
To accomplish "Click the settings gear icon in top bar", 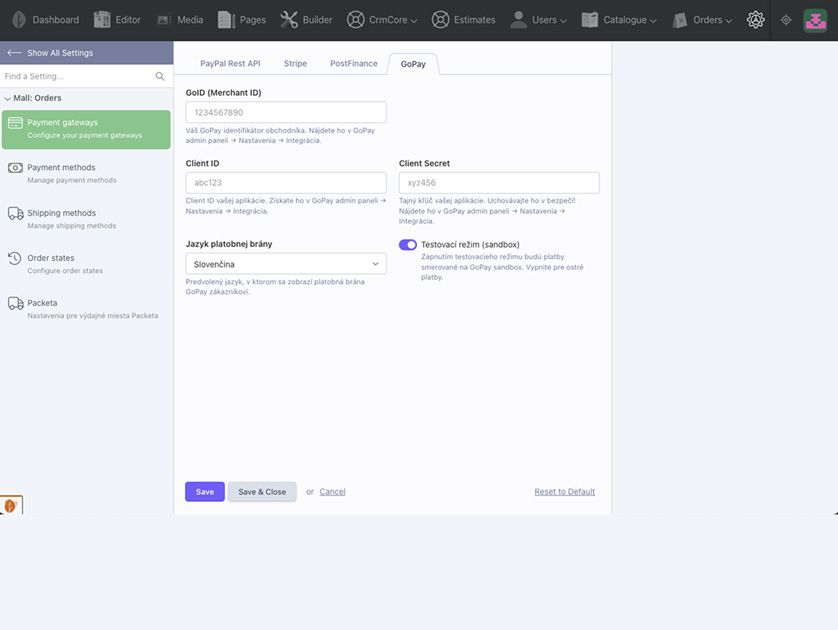I will pyautogui.click(x=756, y=20).
